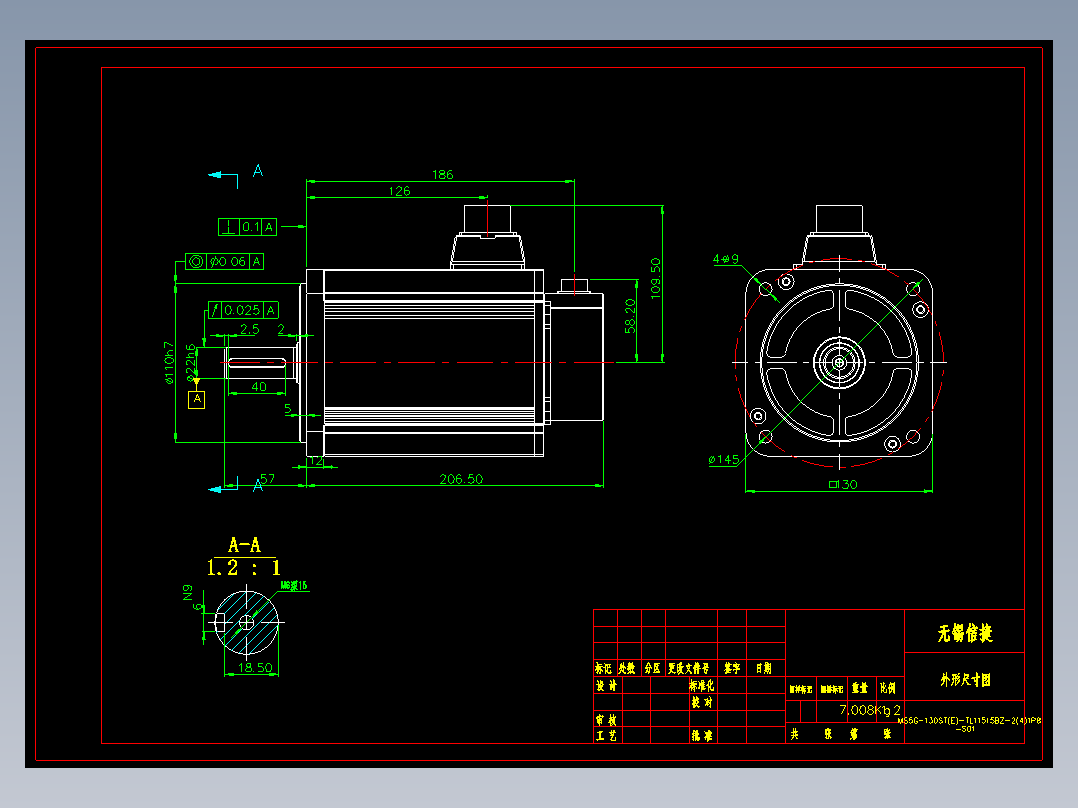1078x808 pixels.
Task: Click the 工艺 row label
Action: pyautogui.click(x=606, y=736)
